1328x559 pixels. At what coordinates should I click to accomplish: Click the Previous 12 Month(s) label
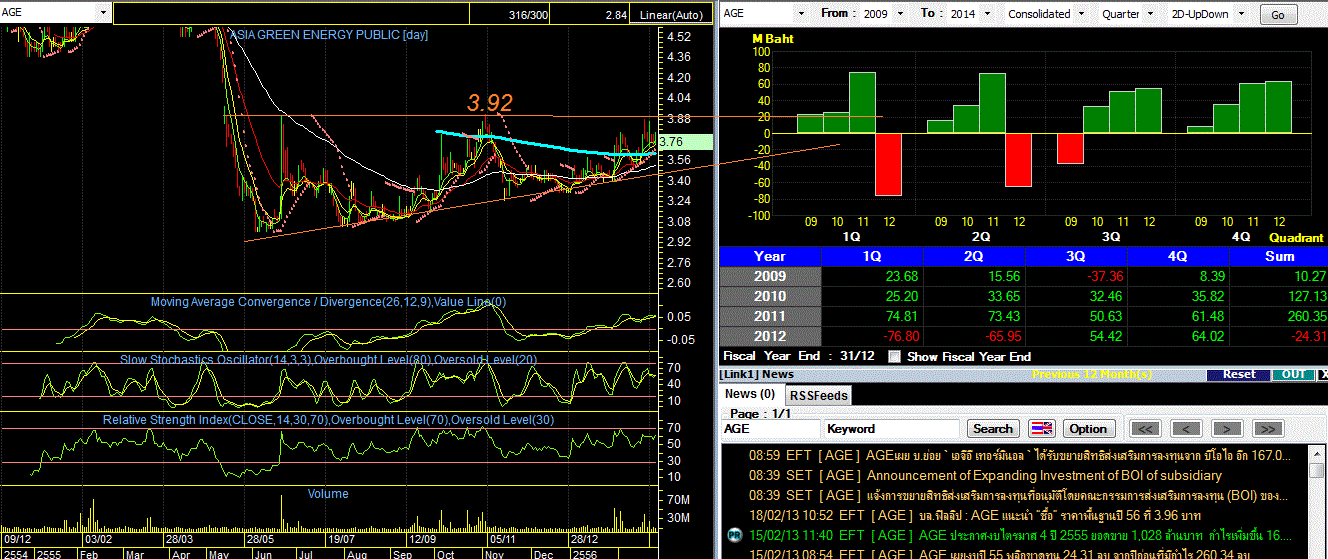(1092, 374)
